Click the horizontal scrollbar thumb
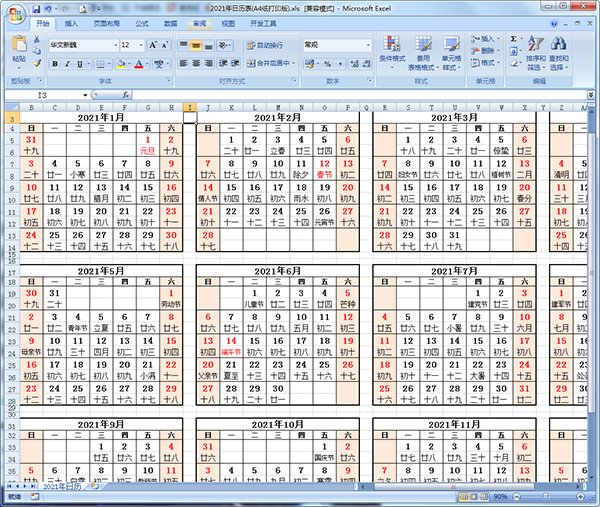The width and height of the screenshot is (600, 507). coord(453,486)
